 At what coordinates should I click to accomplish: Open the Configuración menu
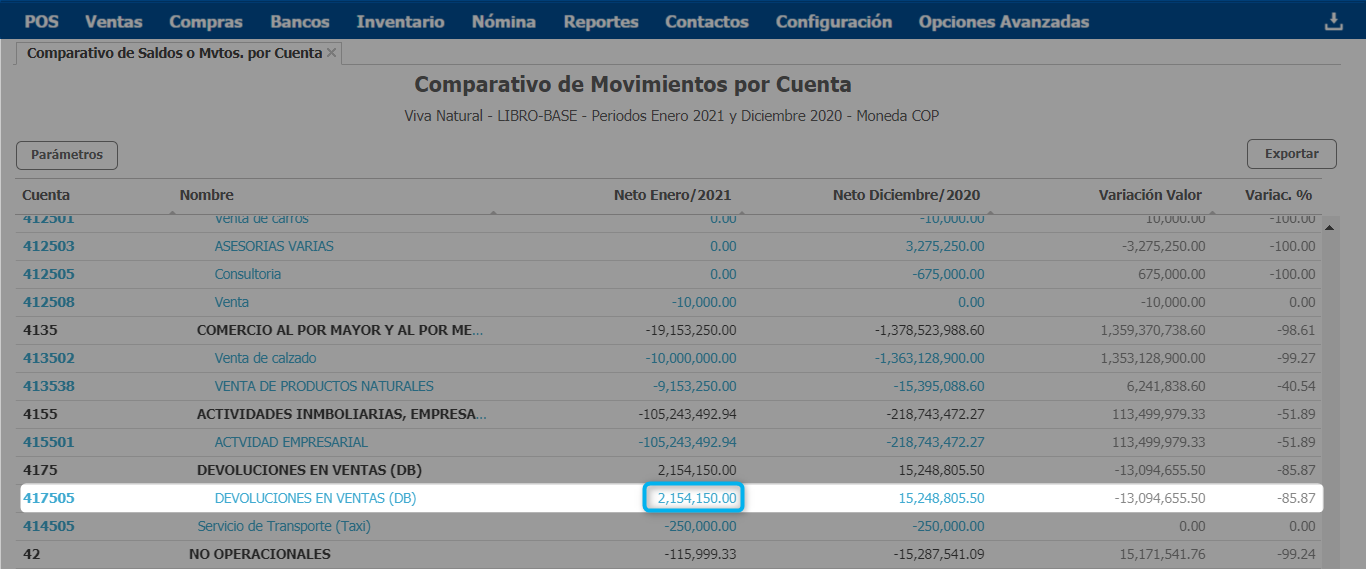click(x=833, y=22)
